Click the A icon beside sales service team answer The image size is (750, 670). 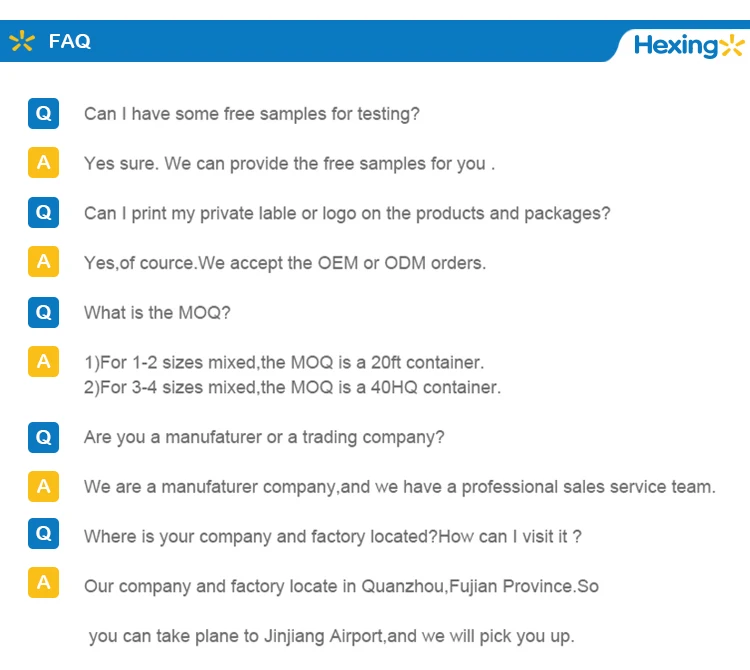[43, 486]
